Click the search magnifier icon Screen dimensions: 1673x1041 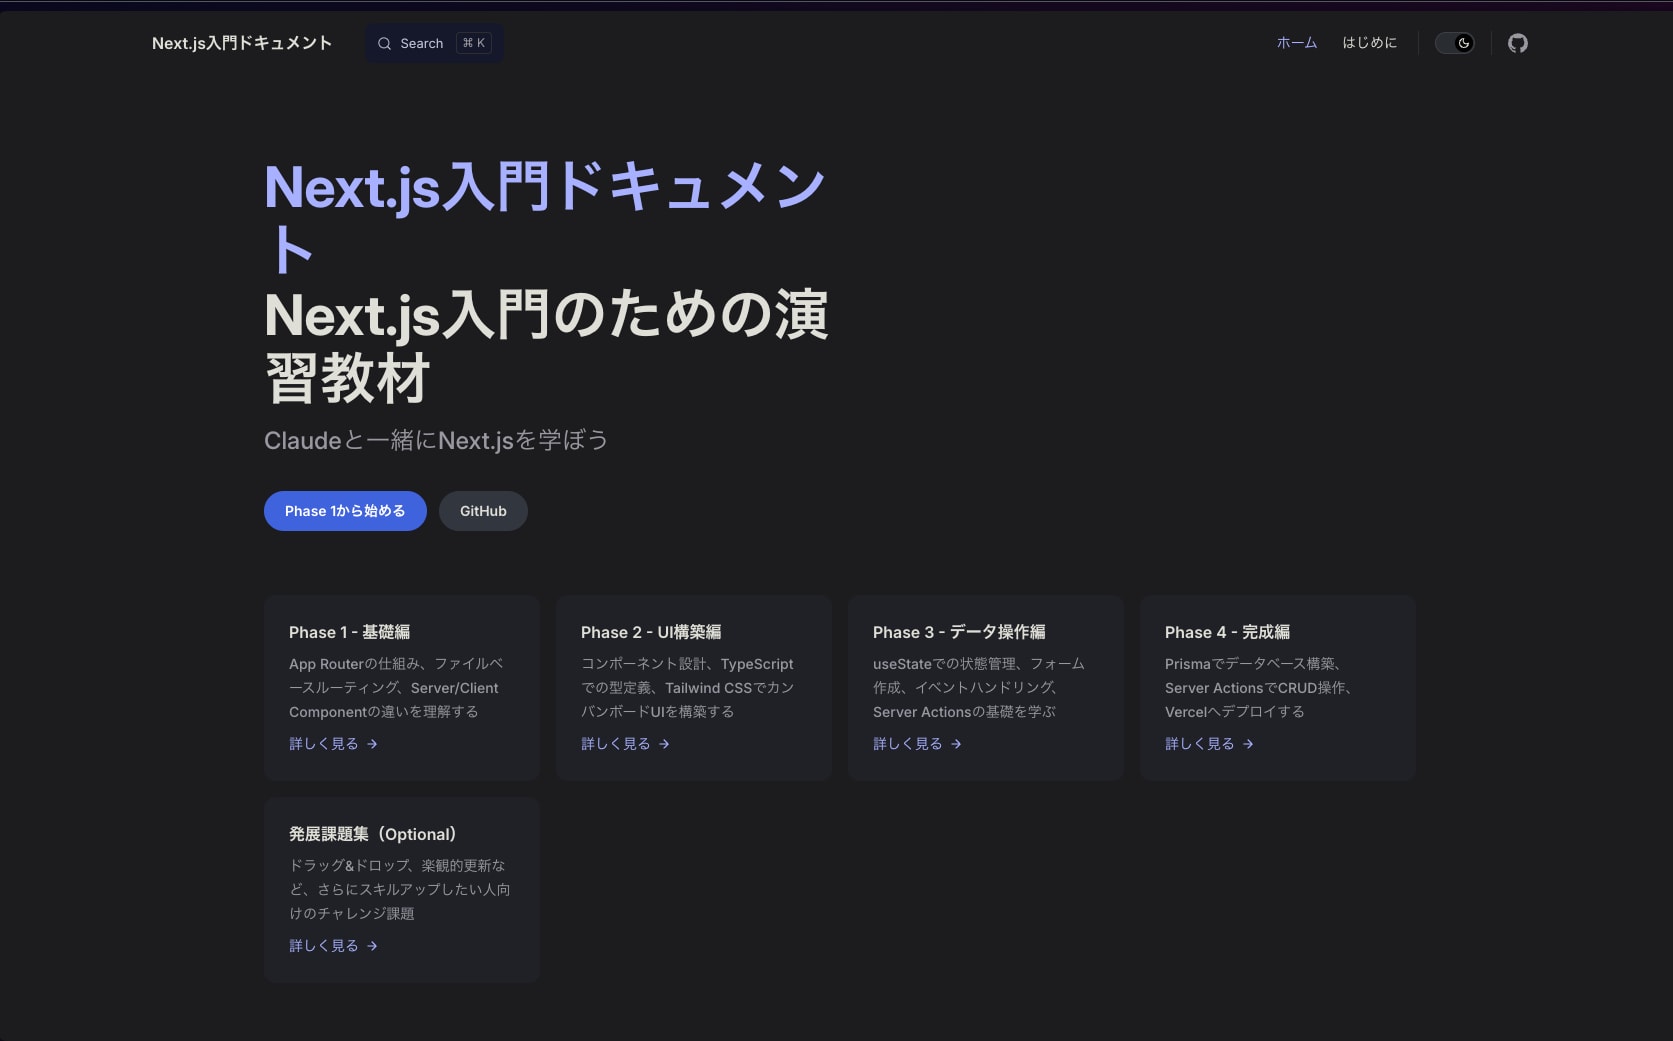click(384, 44)
